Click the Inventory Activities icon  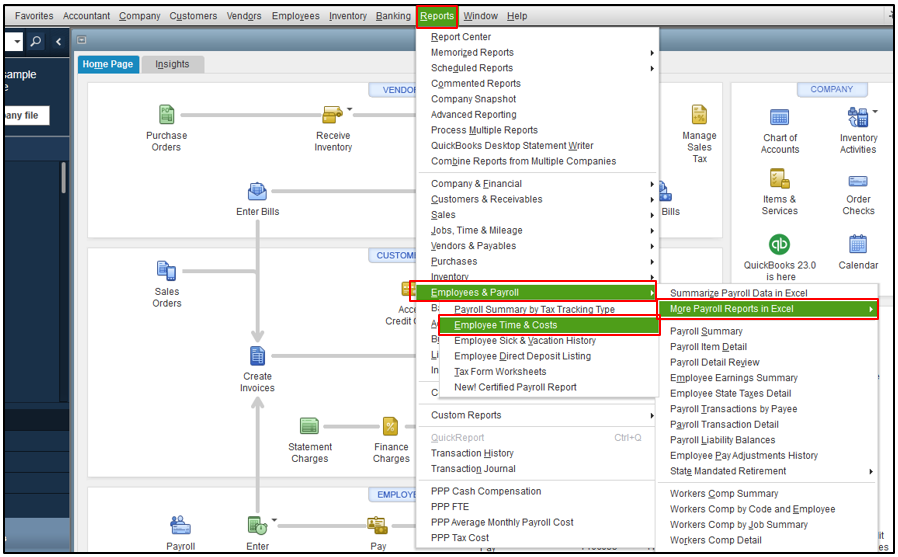click(857, 117)
